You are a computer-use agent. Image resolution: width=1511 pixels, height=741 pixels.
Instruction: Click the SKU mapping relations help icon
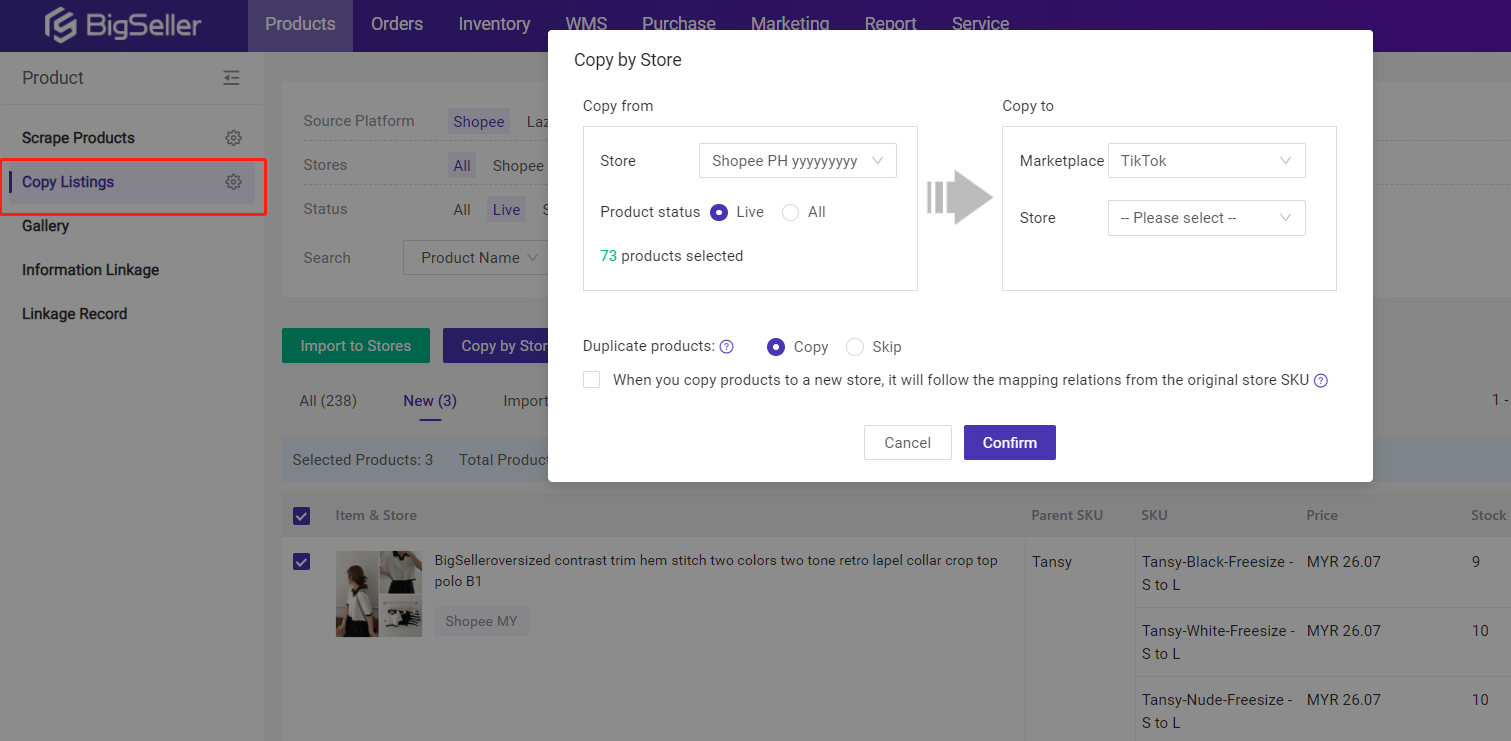(1321, 380)
